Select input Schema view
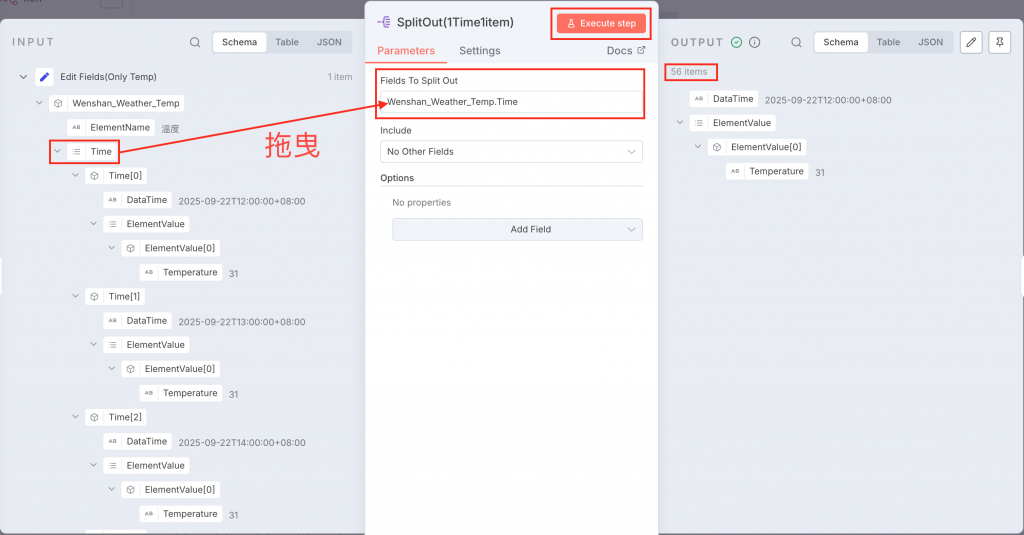The width and height of the screenshot is (1024, 535). 240,42
